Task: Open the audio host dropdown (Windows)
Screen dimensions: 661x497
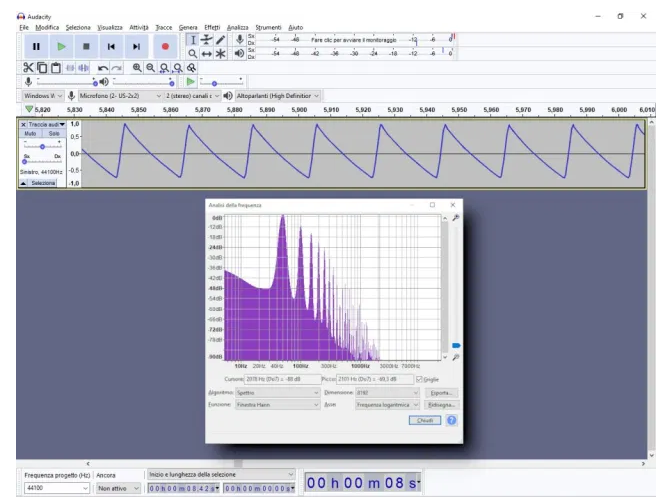Action: (x=43, y=96)
